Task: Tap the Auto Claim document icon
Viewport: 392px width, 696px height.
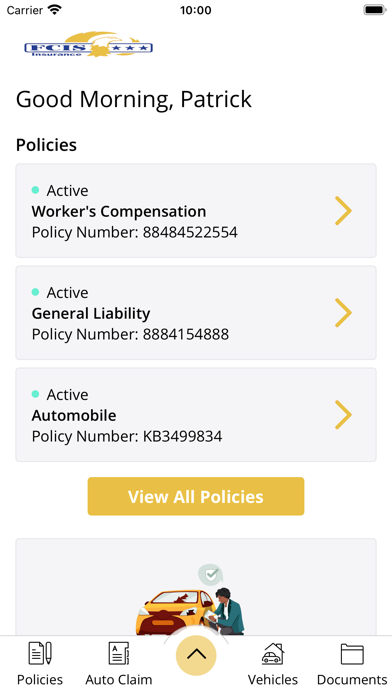Action: [119, 653]
